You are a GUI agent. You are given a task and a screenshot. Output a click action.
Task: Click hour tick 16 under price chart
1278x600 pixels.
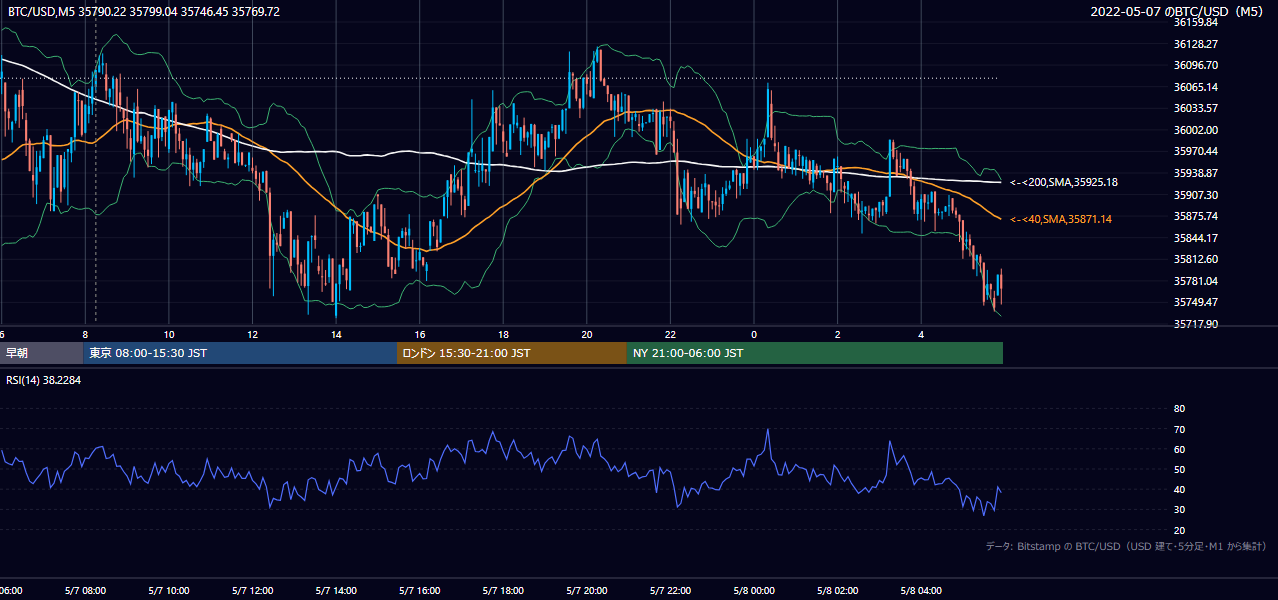(420, 334)
